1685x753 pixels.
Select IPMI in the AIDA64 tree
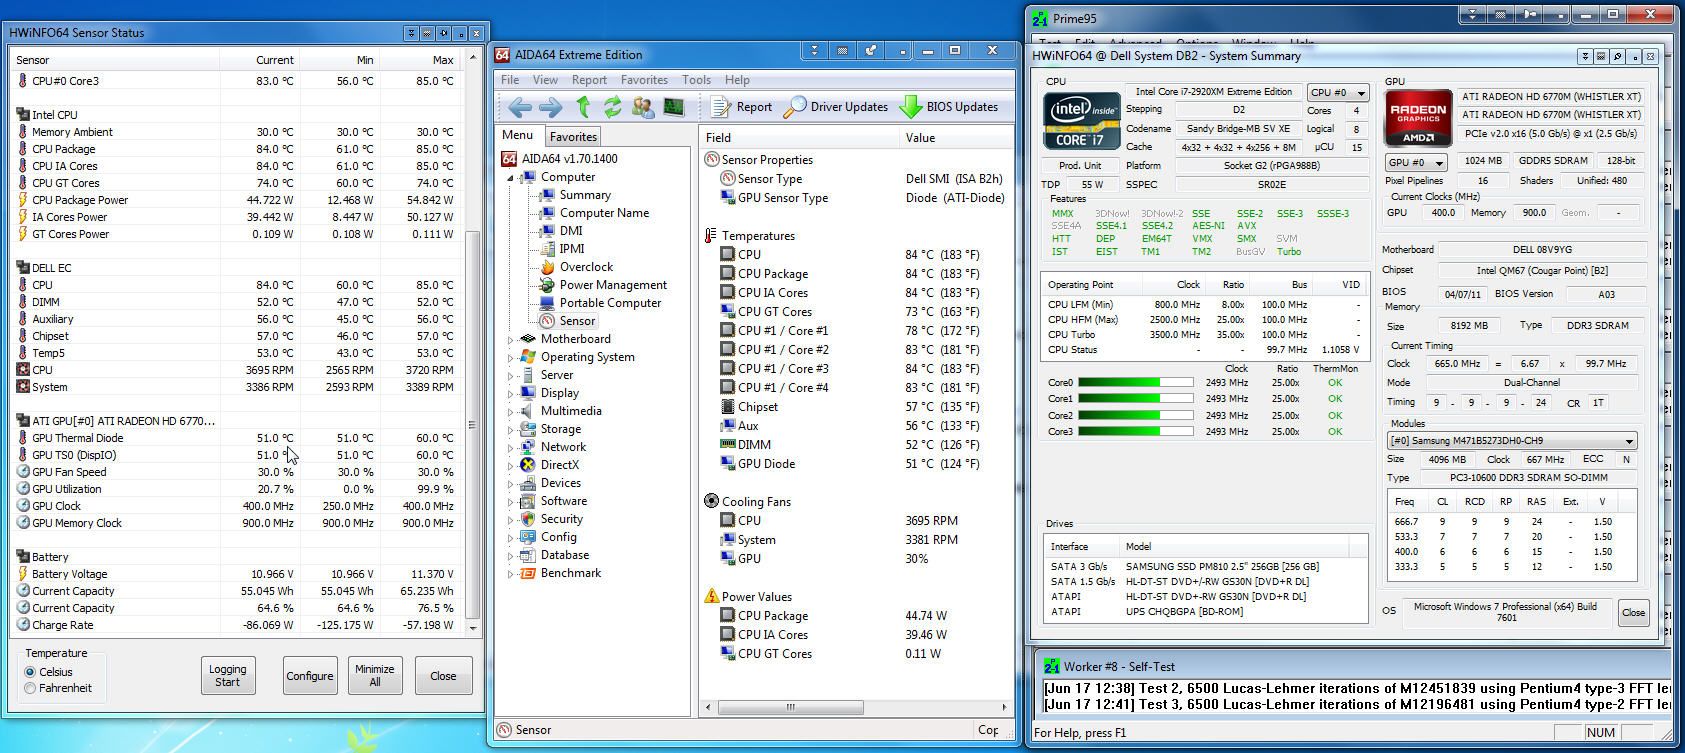(572, 249)
